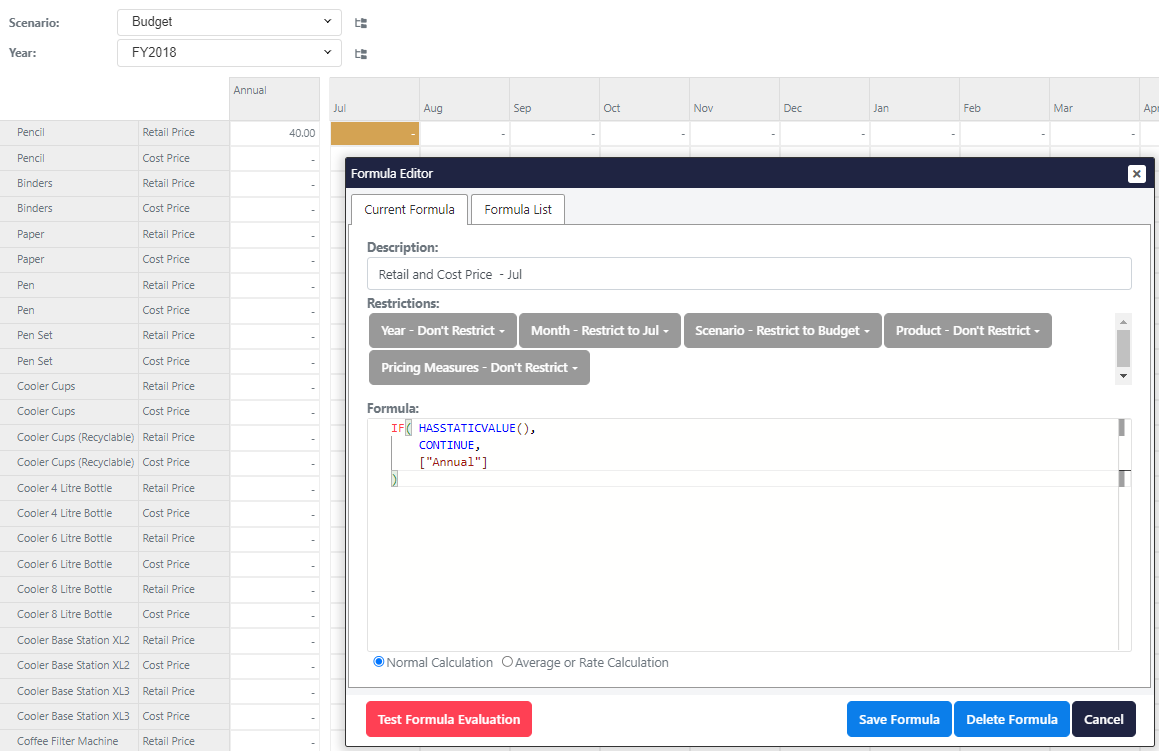Open the Scenario Budget dropdown

click(229, 22)
